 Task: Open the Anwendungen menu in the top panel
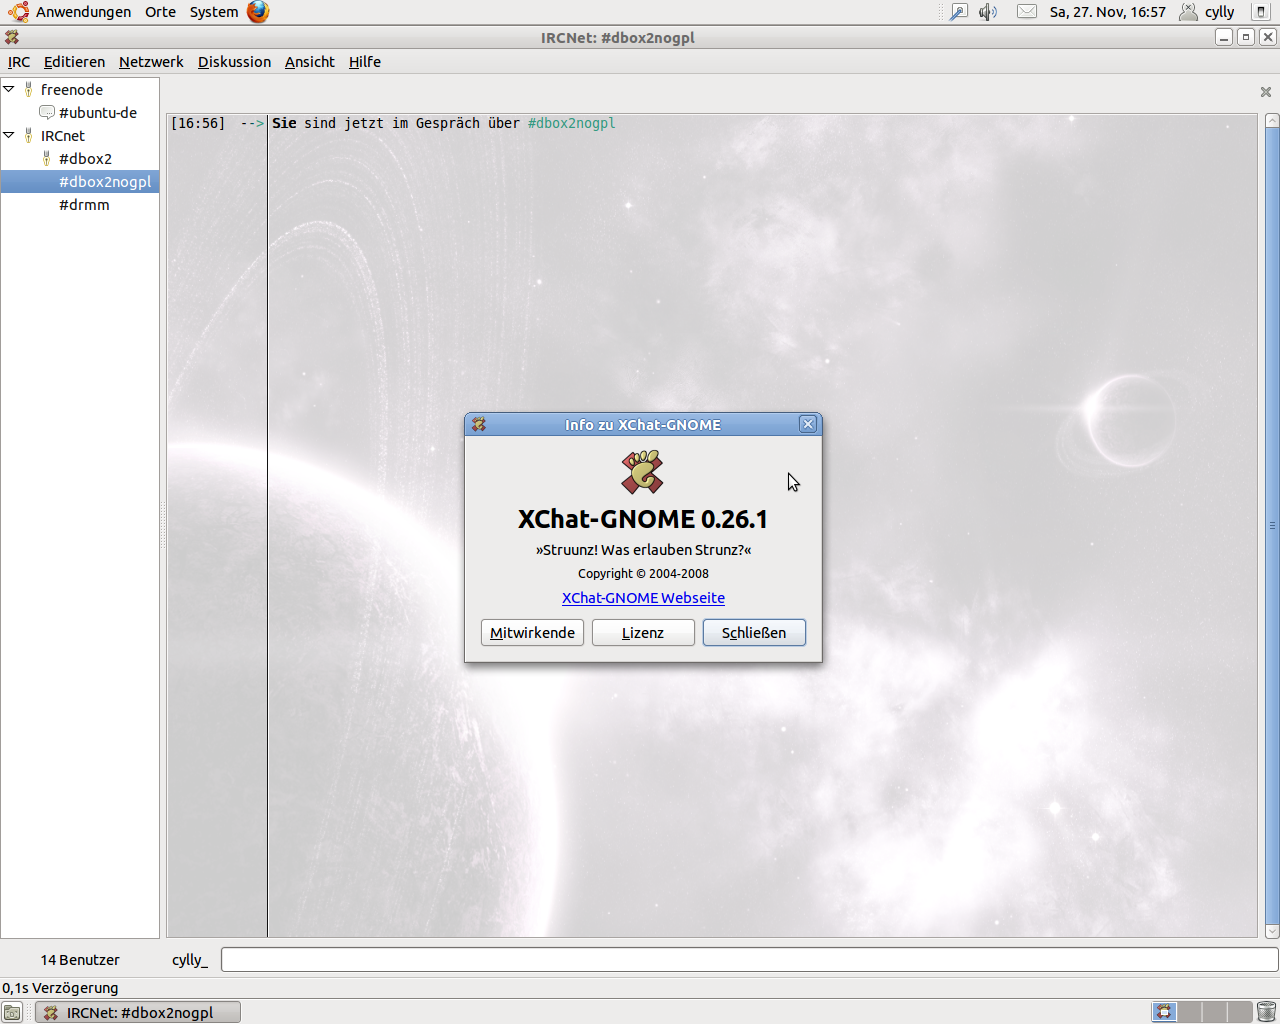(83, 12)
